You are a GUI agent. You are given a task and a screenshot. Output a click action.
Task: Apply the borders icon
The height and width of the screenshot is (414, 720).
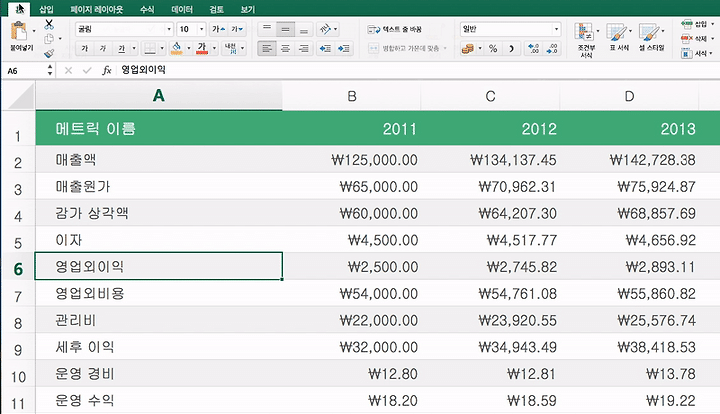tap(149, 48)
